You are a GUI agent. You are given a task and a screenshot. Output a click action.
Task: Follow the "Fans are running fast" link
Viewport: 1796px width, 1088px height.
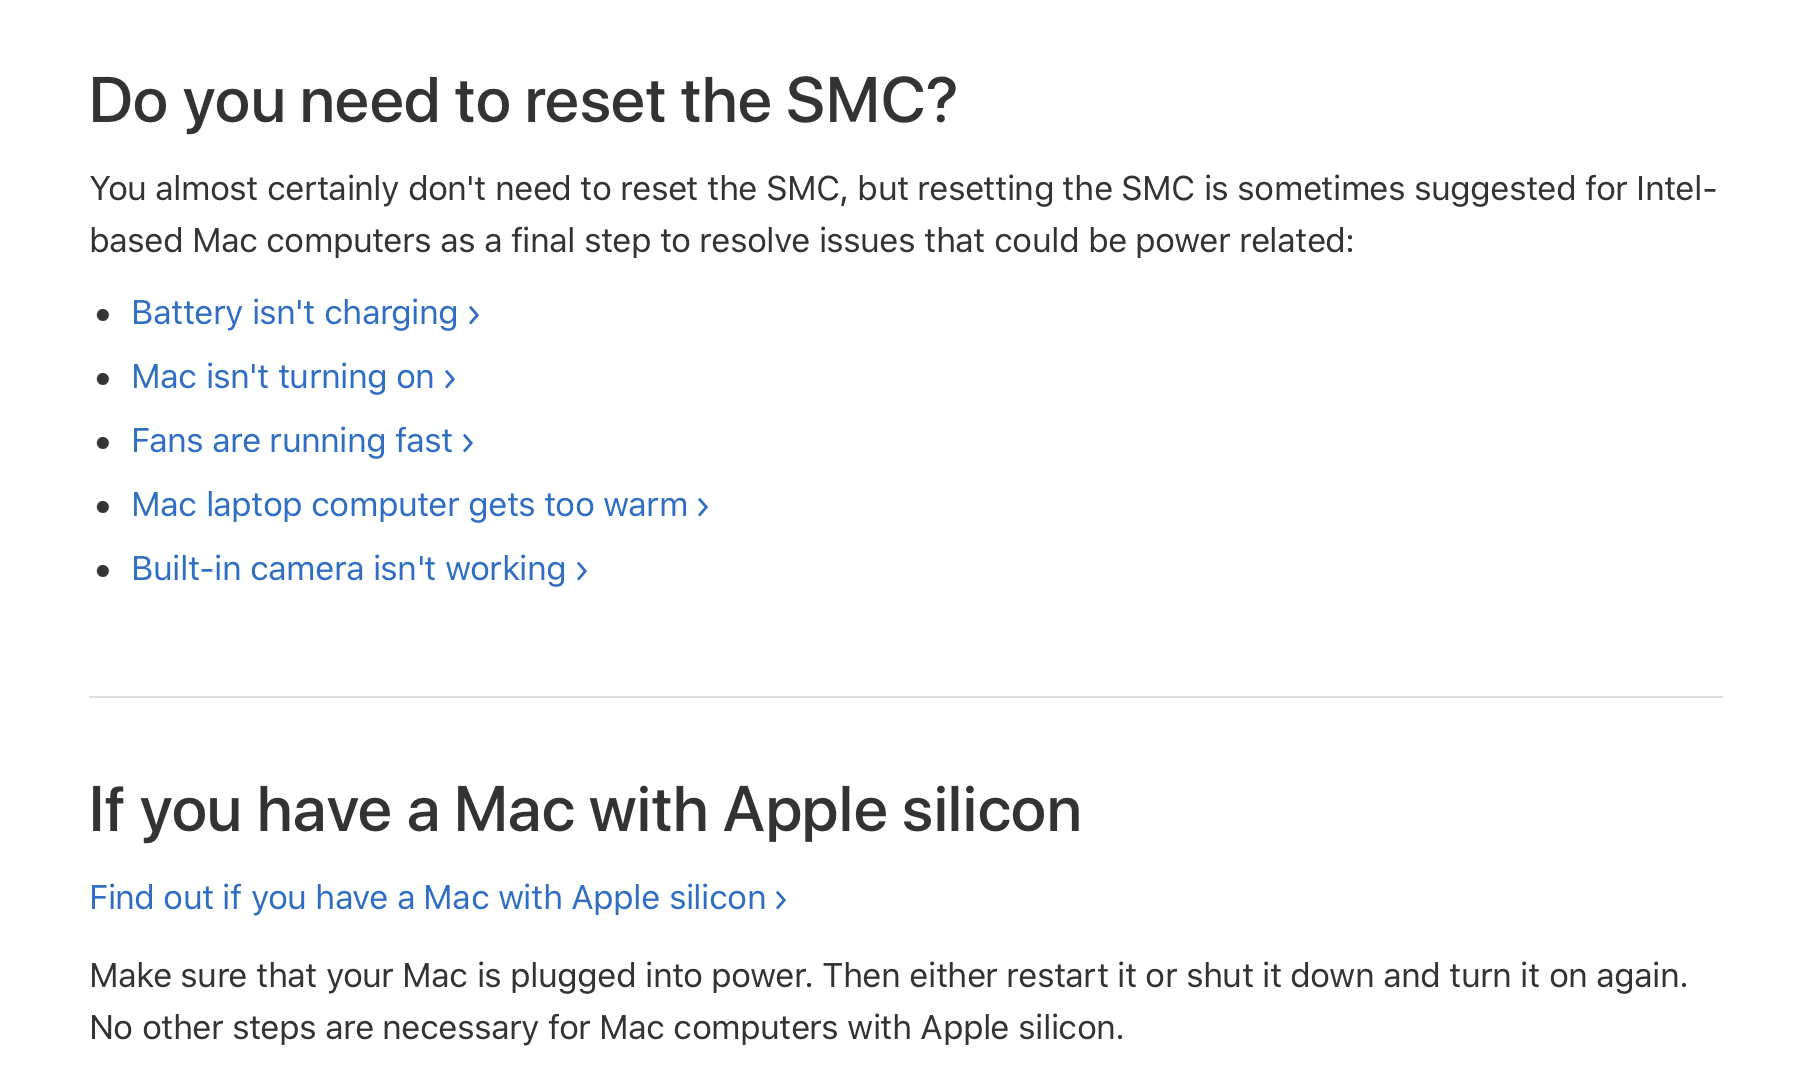click(291, 441)
